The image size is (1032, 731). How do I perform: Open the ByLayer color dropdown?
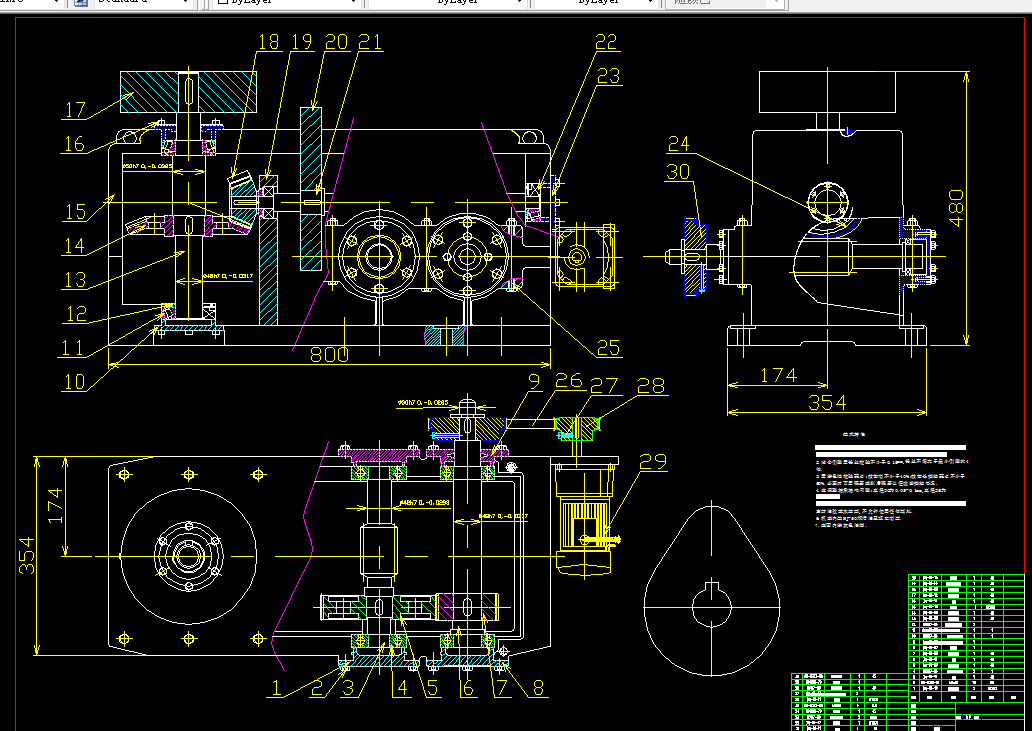pos(288,2)
